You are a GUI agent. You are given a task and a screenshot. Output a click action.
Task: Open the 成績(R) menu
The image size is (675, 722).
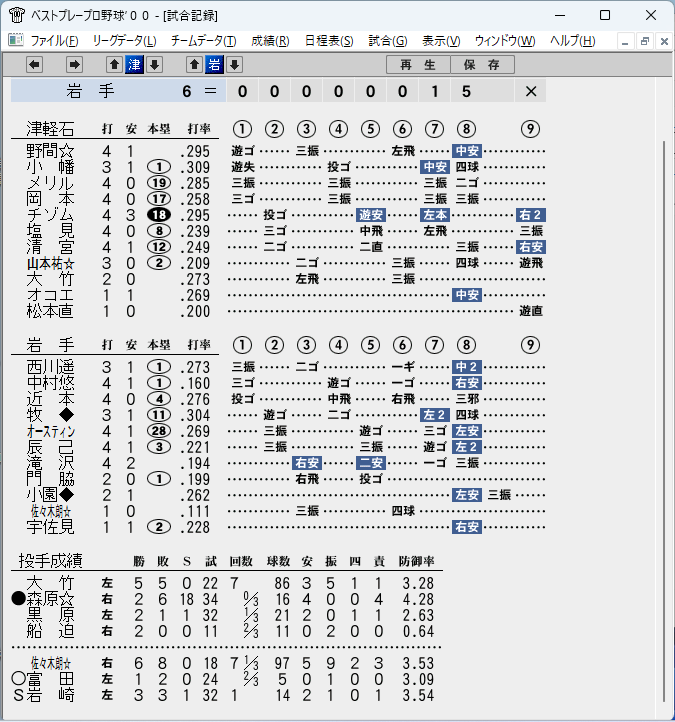[270, 41]
